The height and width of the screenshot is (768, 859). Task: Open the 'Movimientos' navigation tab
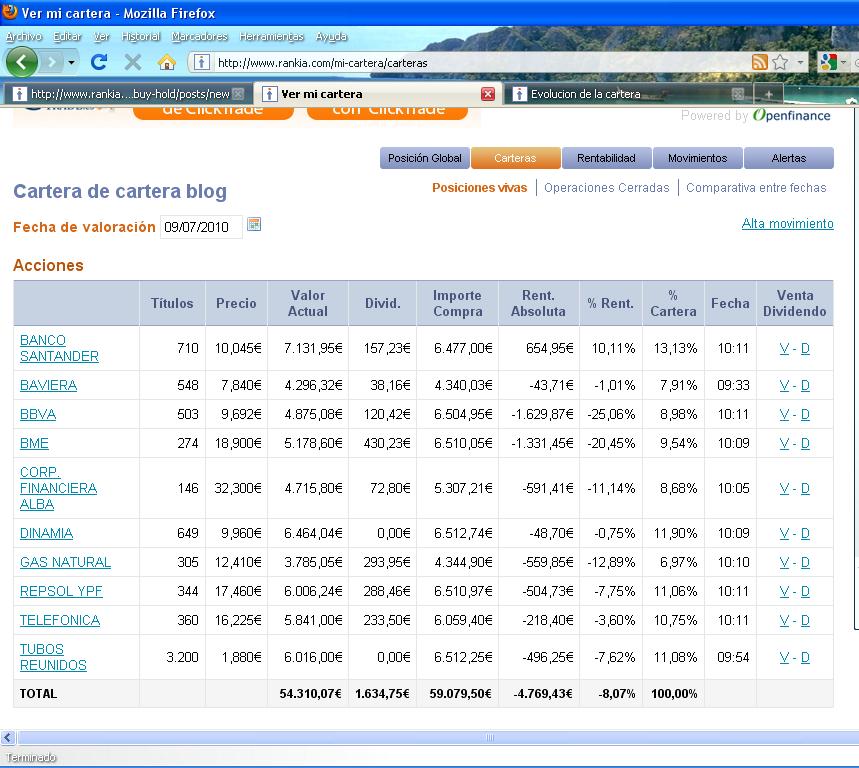point(698,158)
